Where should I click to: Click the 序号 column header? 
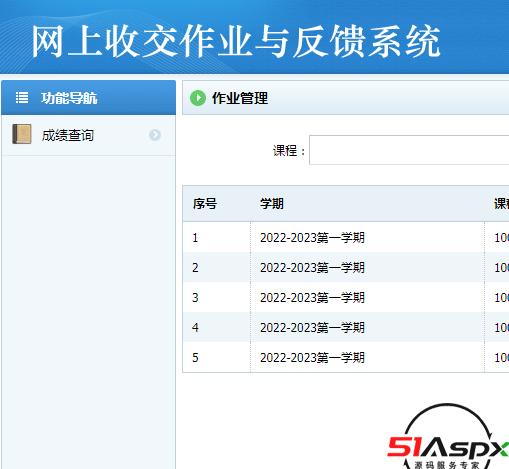pos(205,203)
